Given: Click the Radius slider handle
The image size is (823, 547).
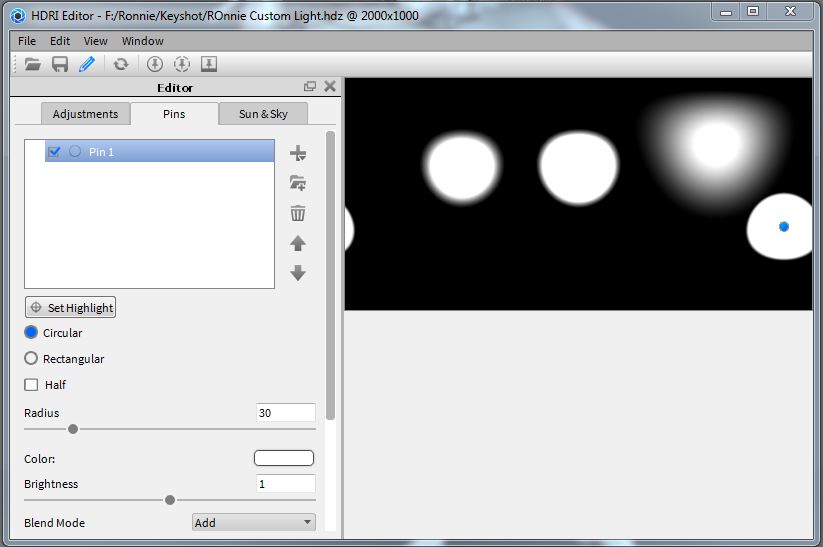Looking at the screenshot, I should [x=73, y=429].
